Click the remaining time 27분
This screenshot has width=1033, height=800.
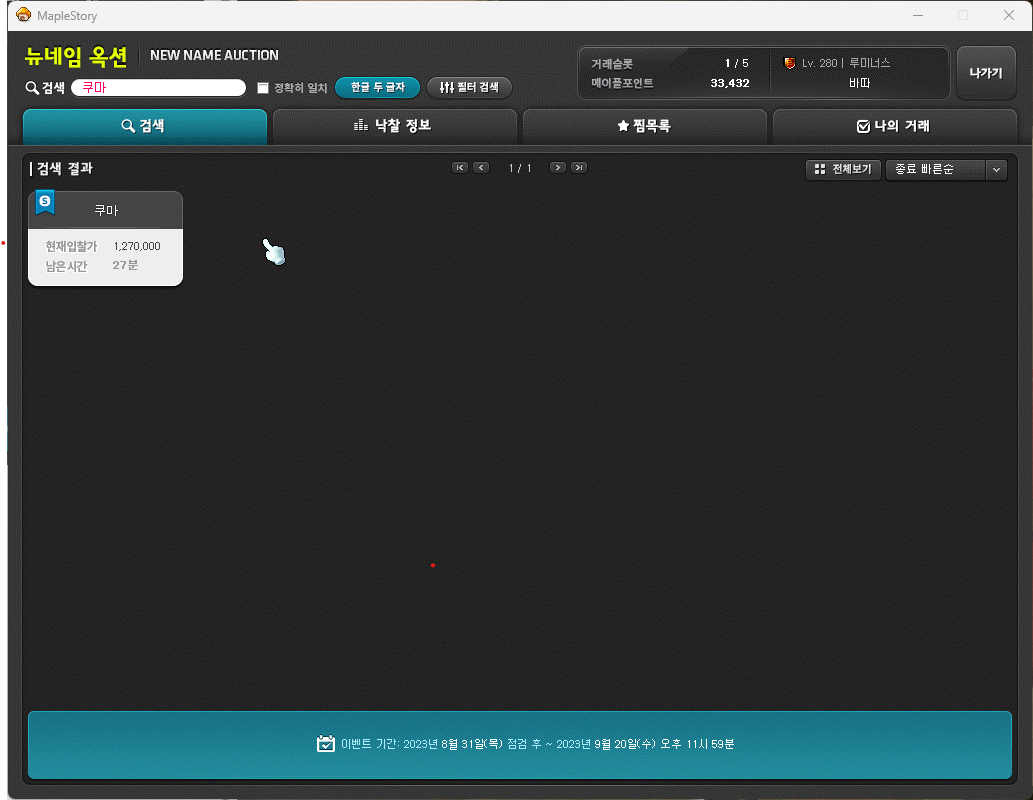pyautogui.click(x=125, y=265)
